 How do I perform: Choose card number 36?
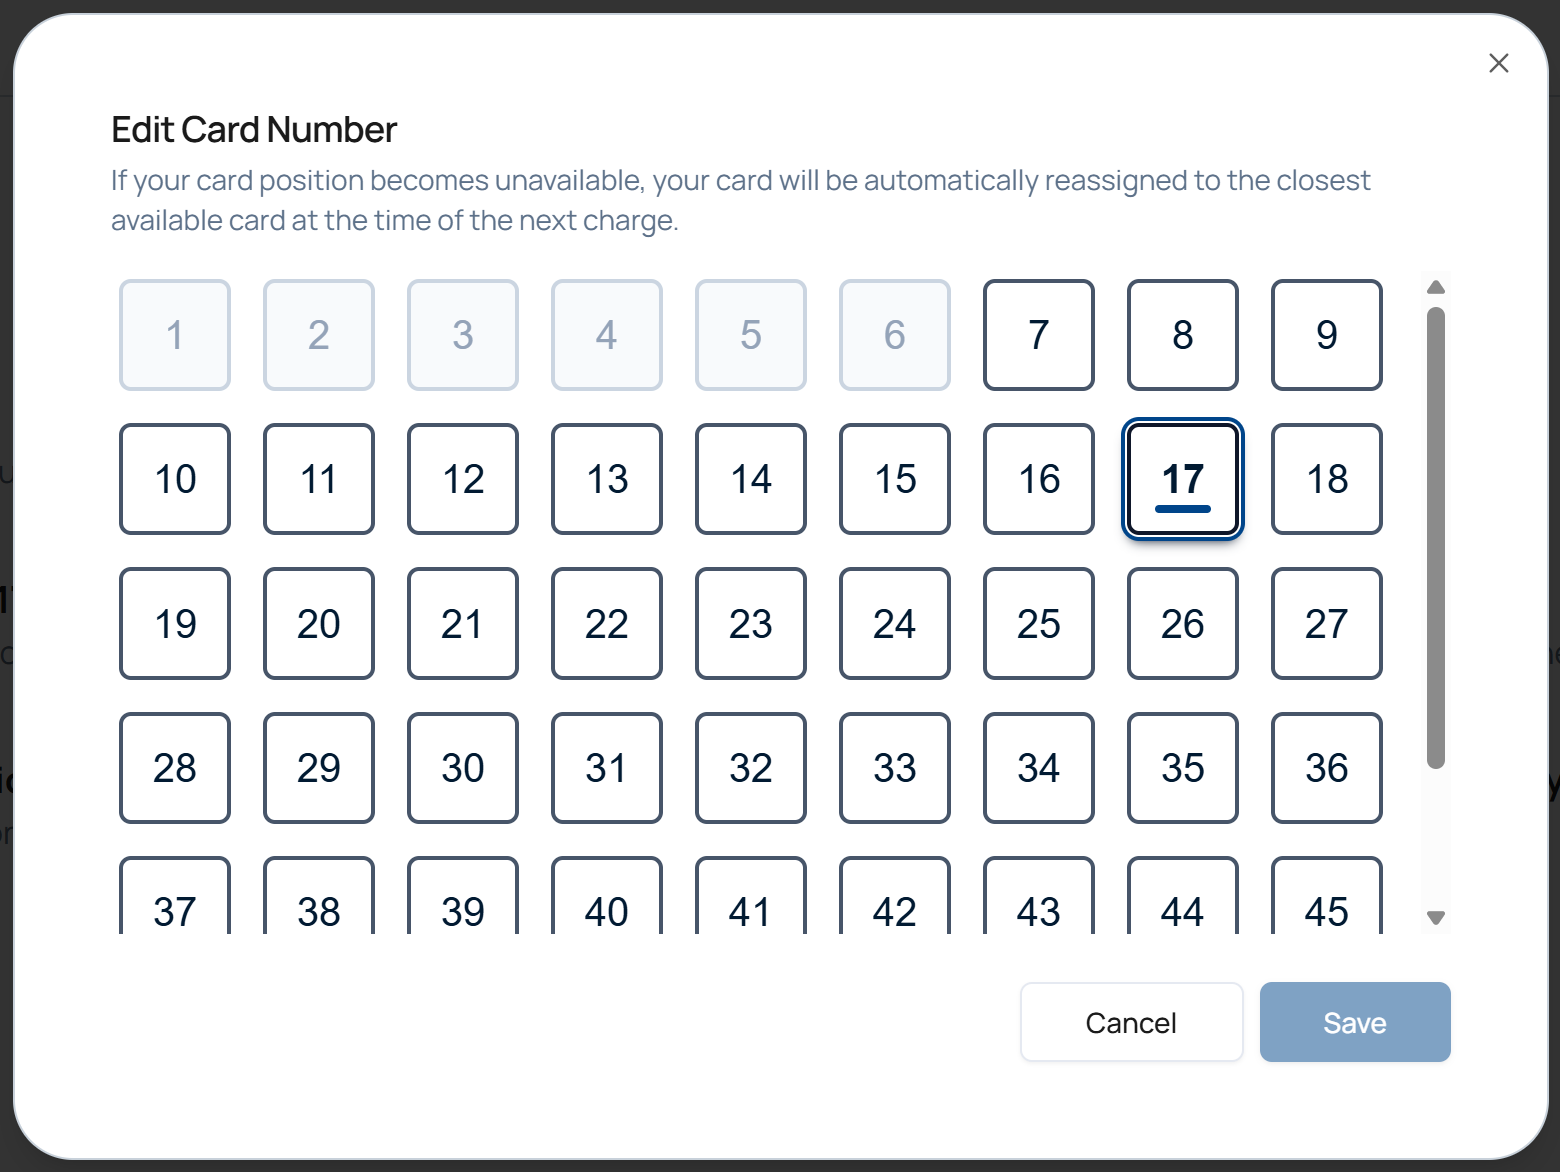pyautogui.click(x=1326, y=768)
